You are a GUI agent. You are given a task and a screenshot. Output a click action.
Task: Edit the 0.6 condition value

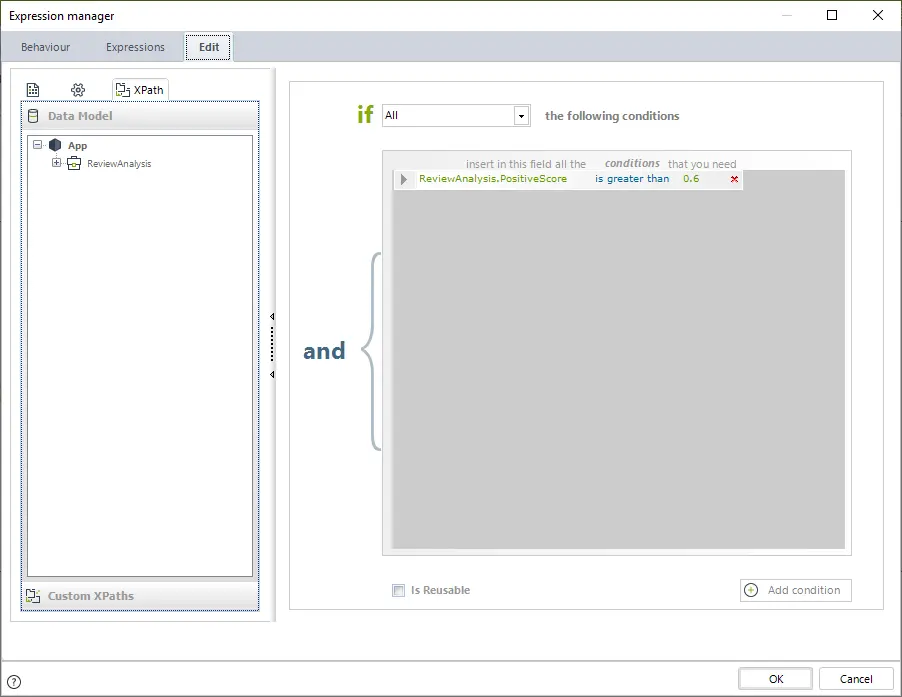pyautogui.click(x=691, y=179)
